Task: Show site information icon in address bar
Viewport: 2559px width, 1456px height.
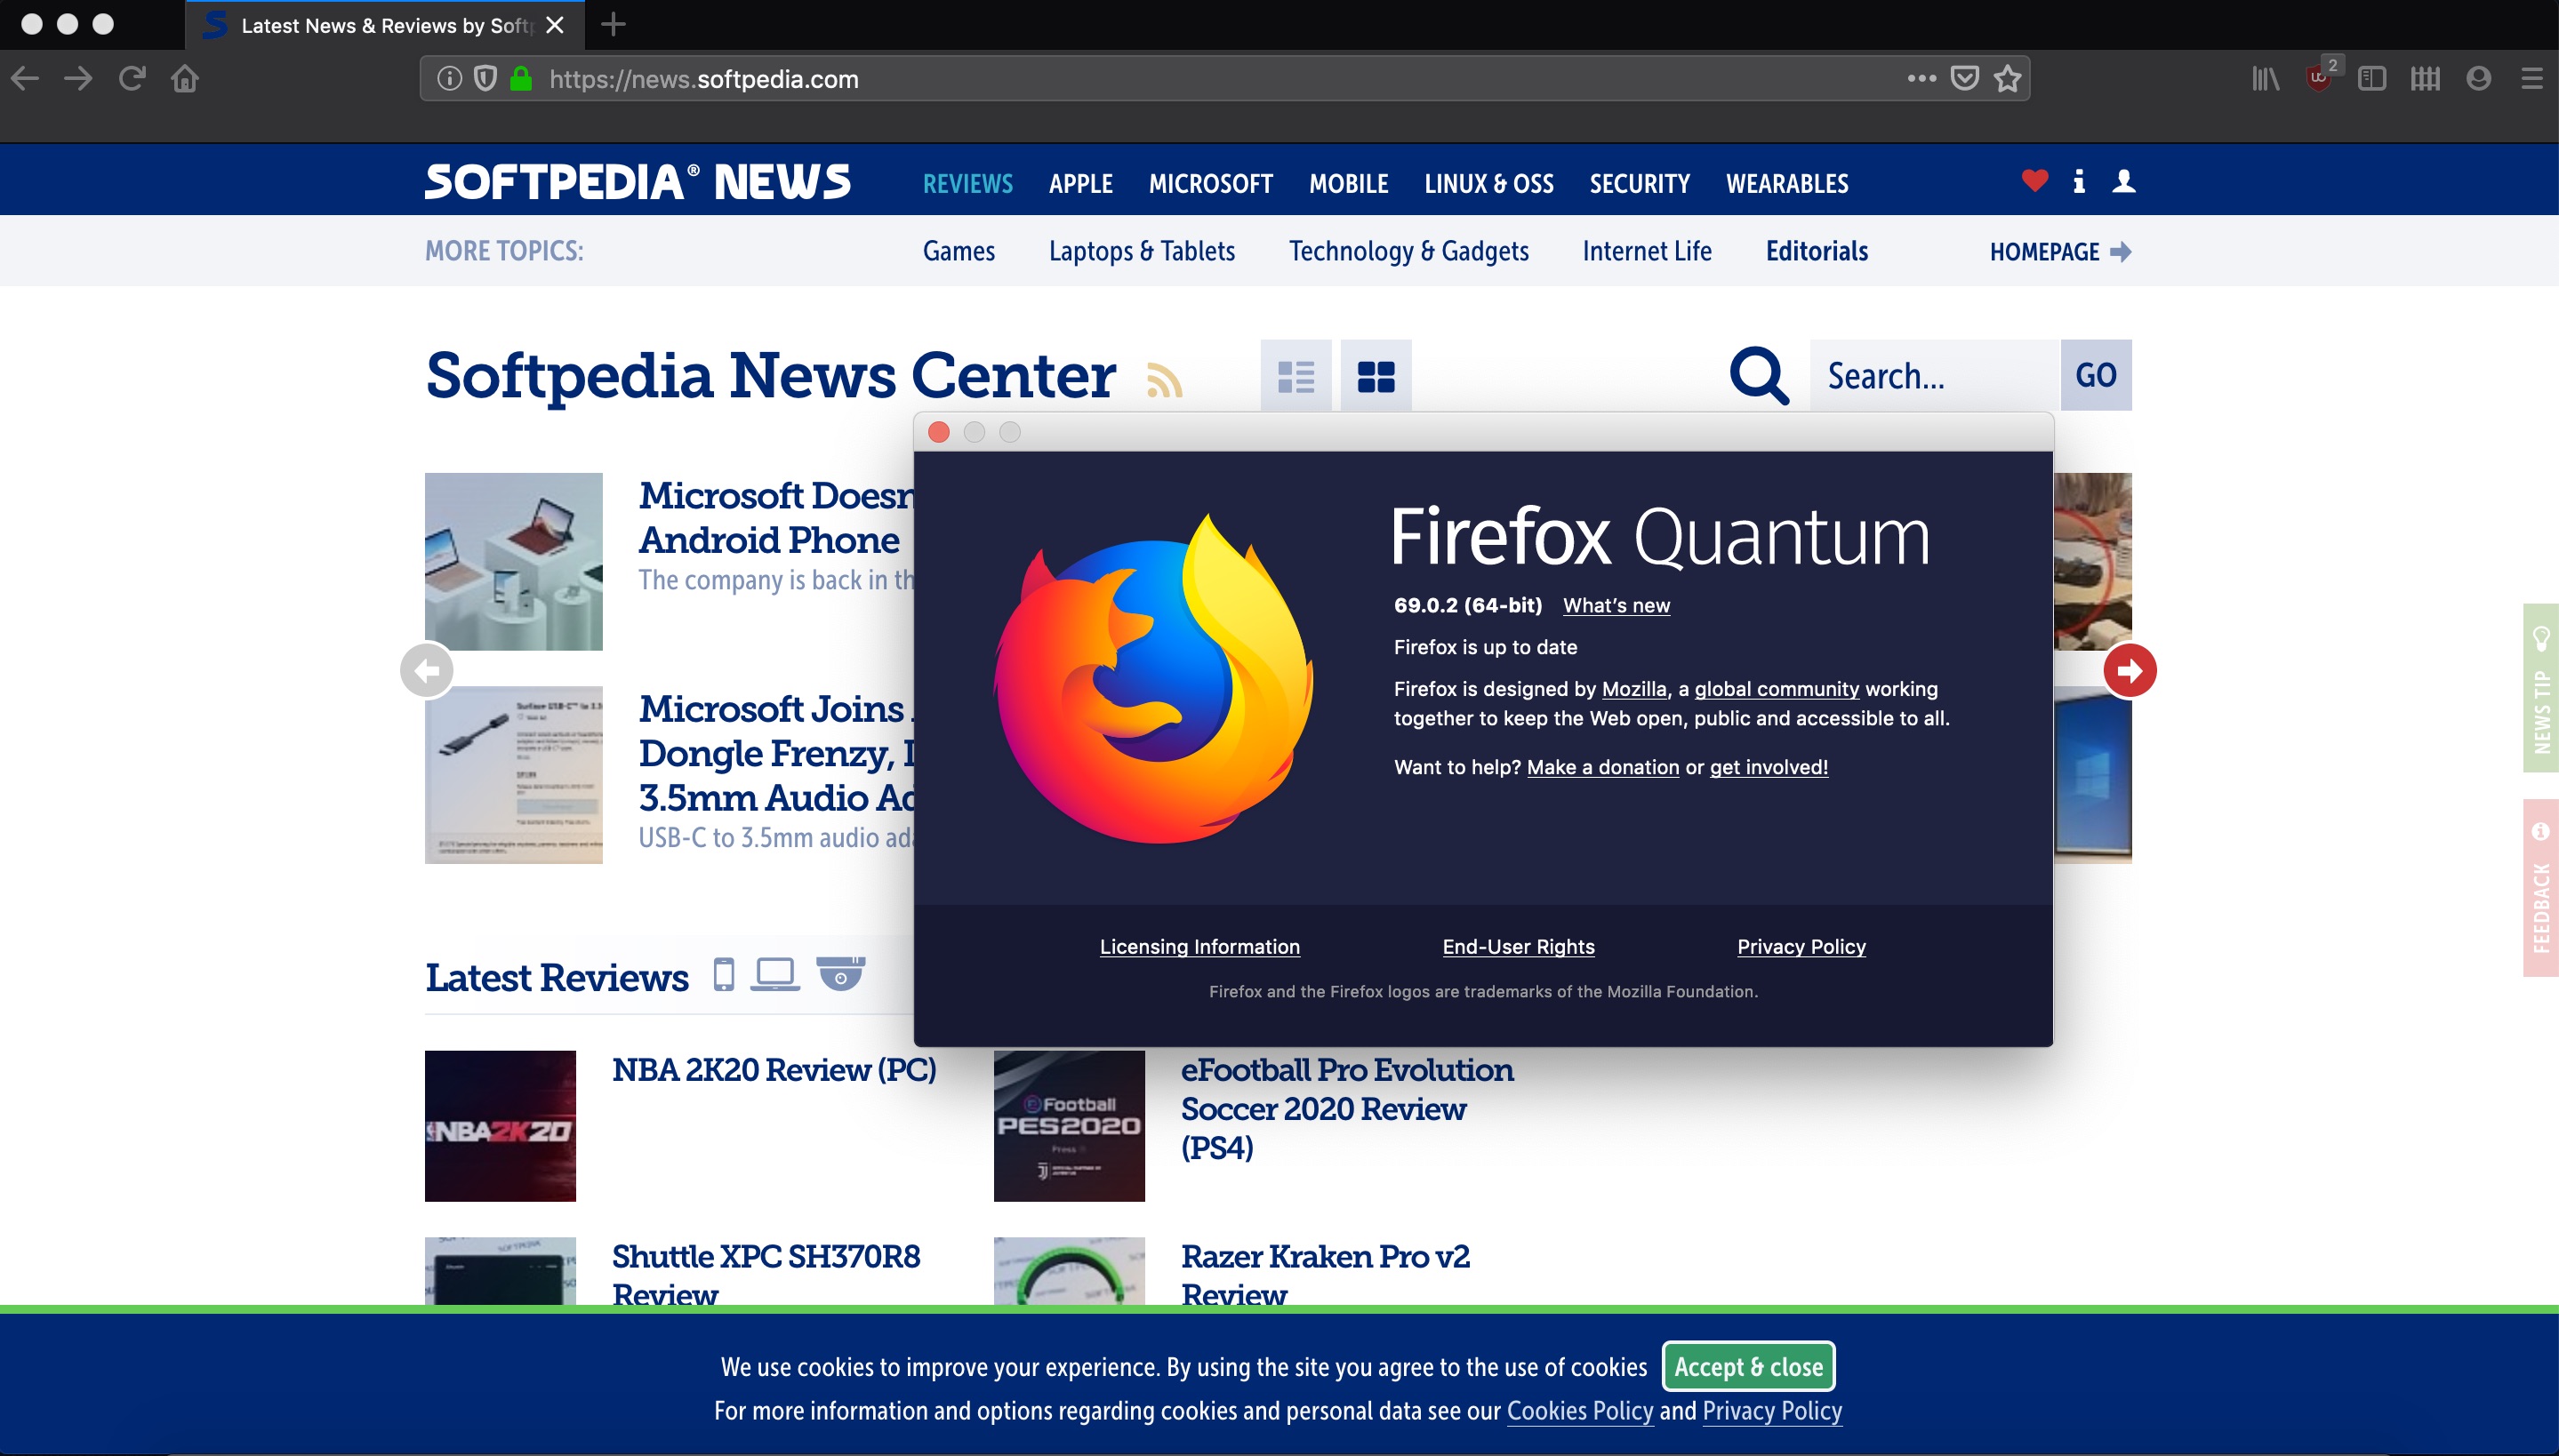Action: tap(449, 78)
